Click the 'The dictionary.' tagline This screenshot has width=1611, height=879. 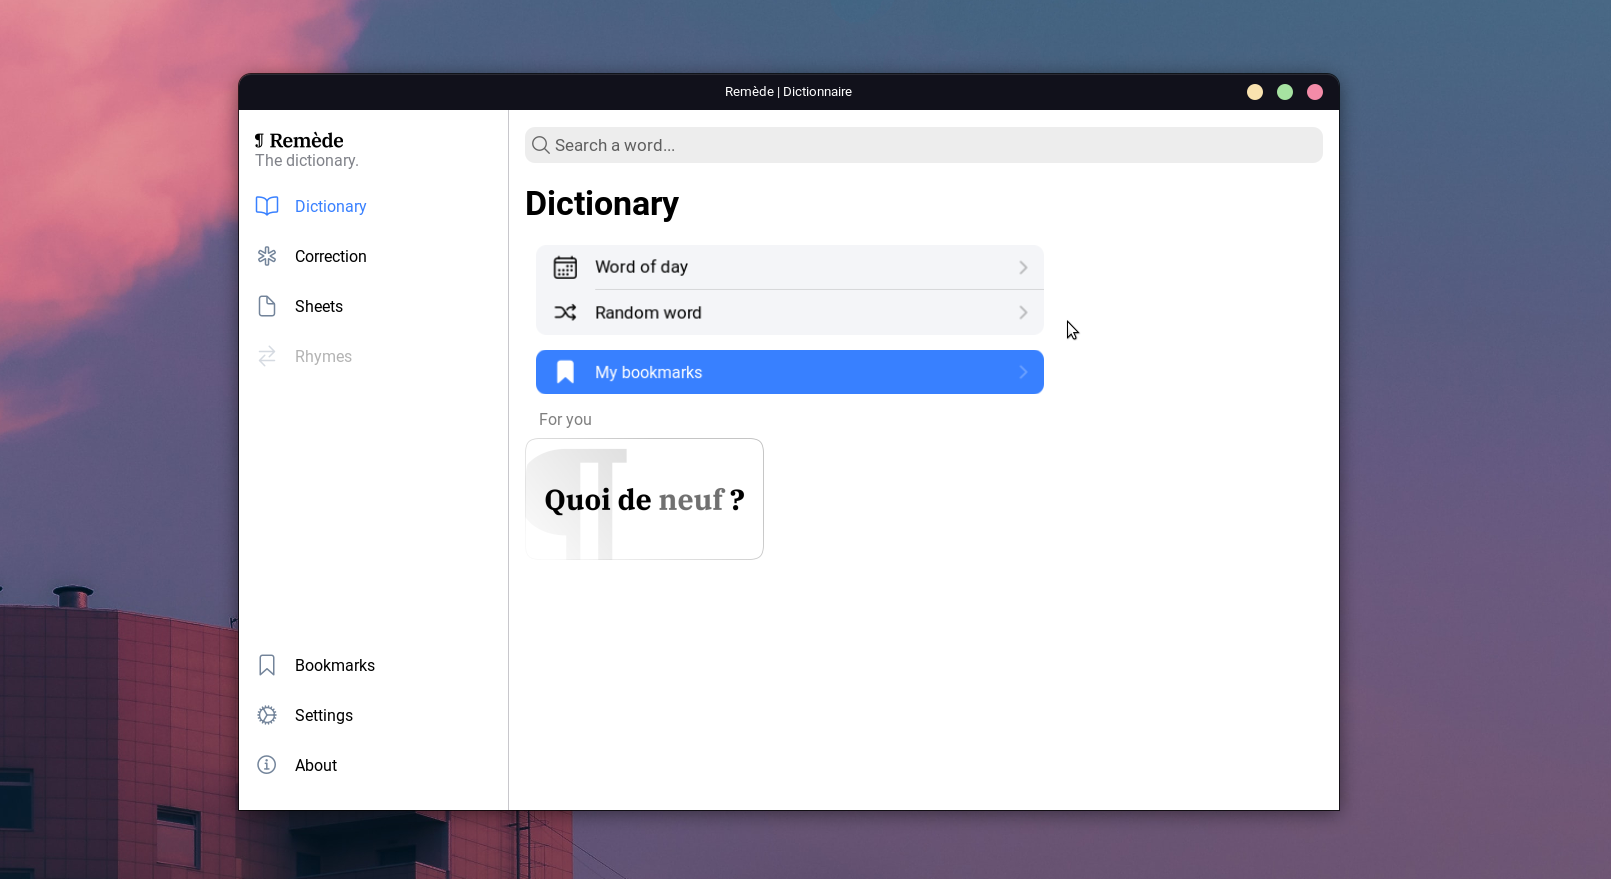[x=307, y=160]
